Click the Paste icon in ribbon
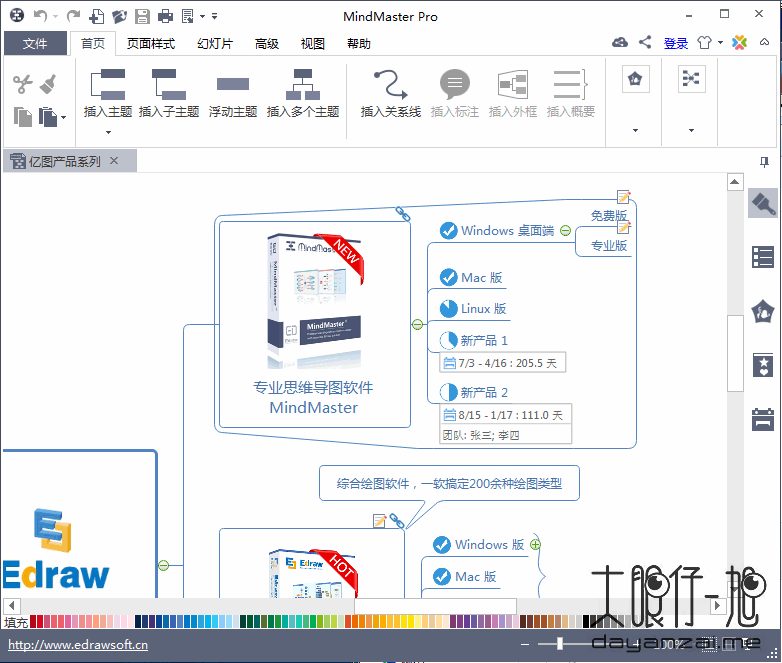The image size is (782, 663). coord(48,117)
